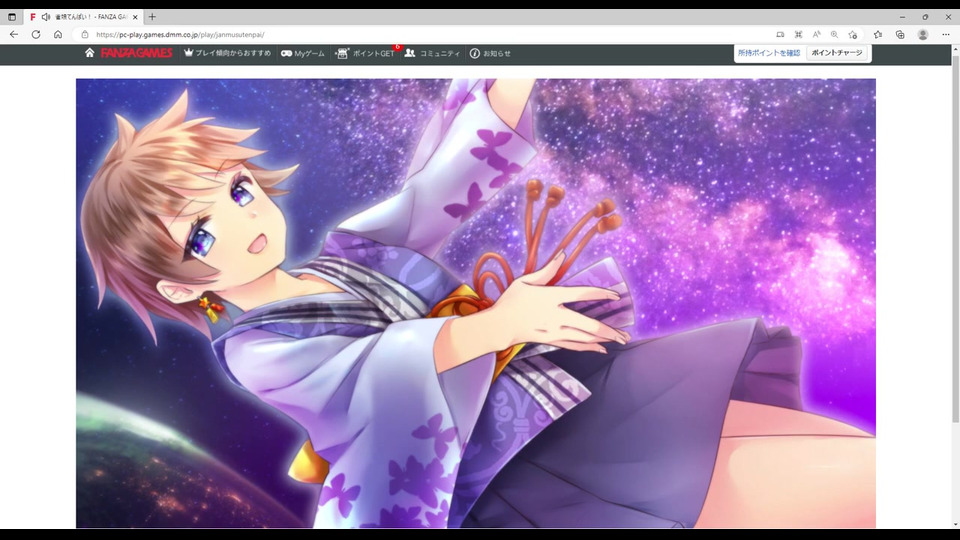The height and width of the screenshot is (540, 960).
Task: Mute the tab audio speaker icon
Action: point(45,17)
